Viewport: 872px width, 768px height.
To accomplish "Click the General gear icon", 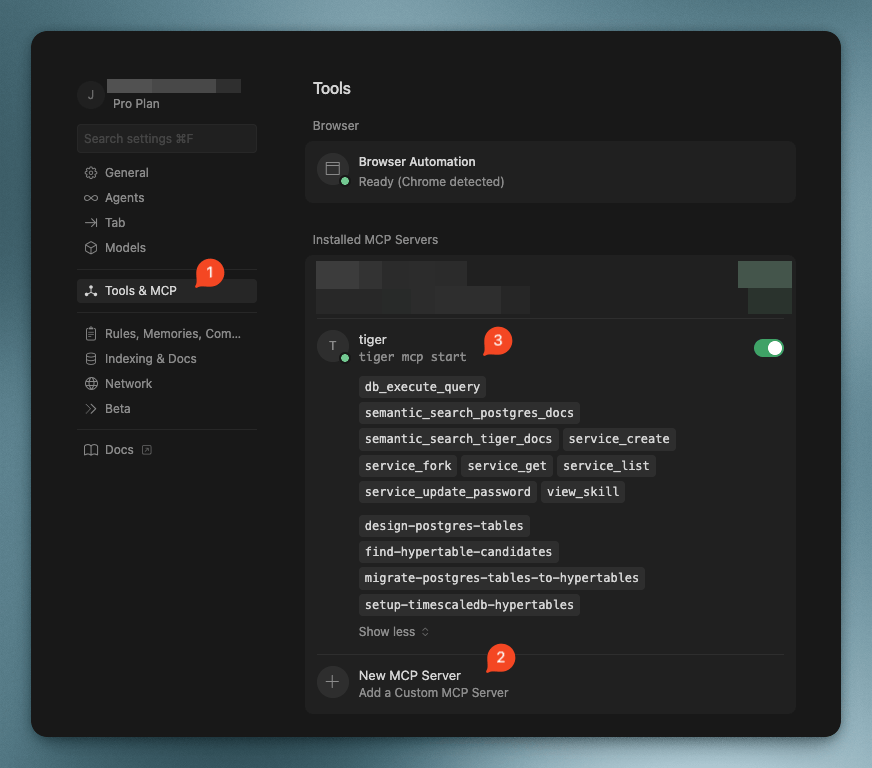I will click(x=91, y=173).
